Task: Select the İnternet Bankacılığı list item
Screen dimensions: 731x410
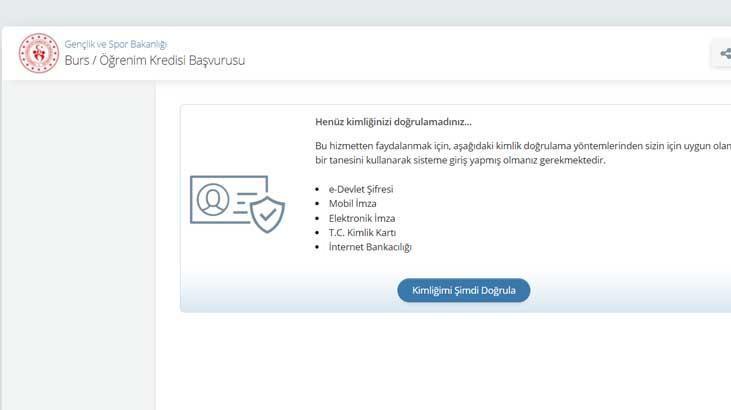Action: click(370, 247)
